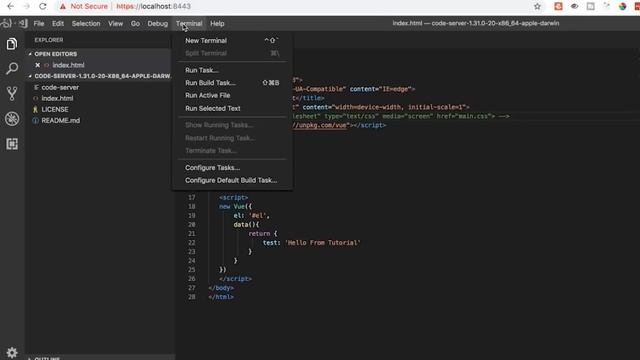Click the 'Hello From Tutorial' string in editor

(323, 243)
